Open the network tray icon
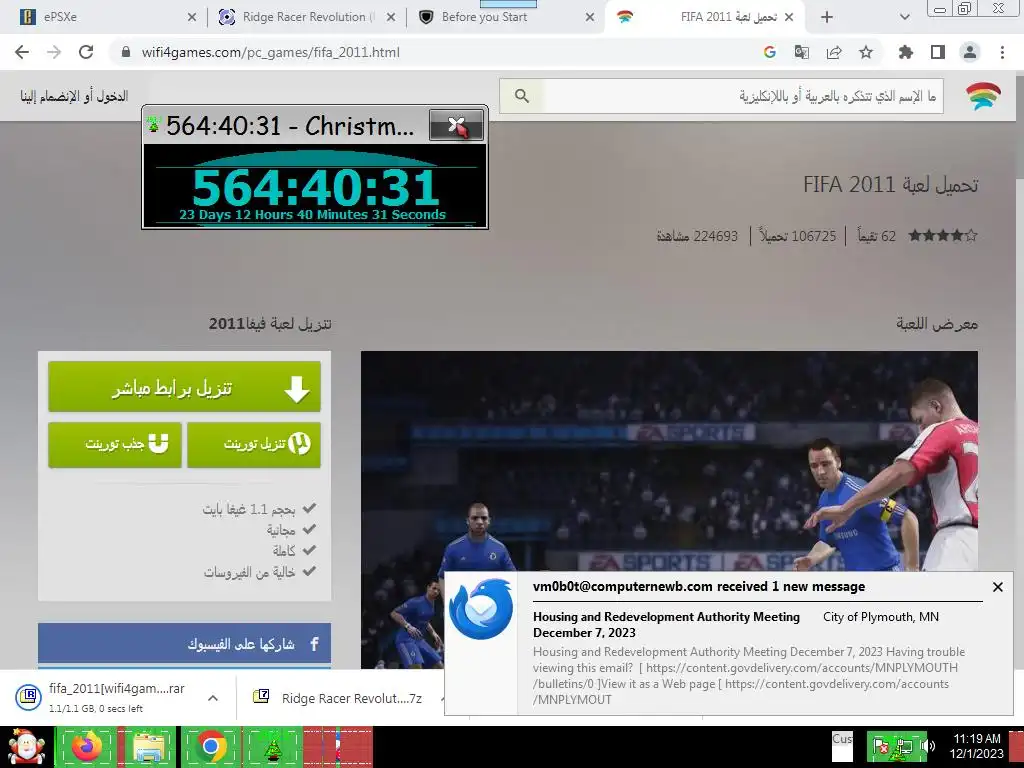The width and height of the screenshot is (1024, 768). 904,746
